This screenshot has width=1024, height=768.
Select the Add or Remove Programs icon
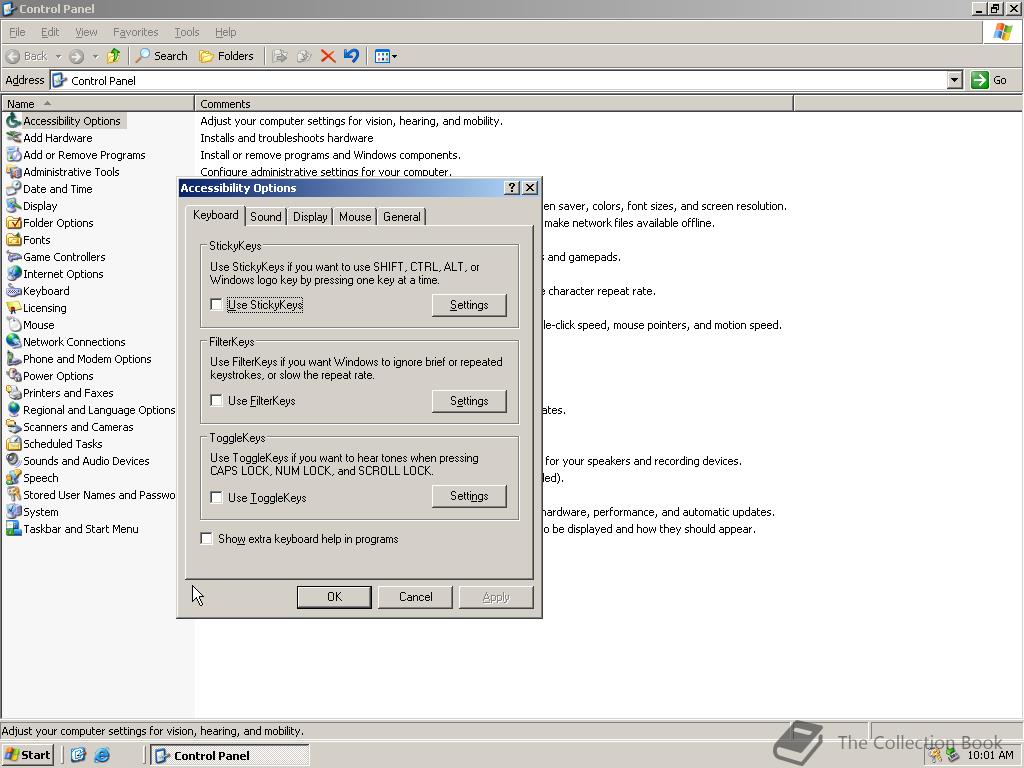click(13, 155)
